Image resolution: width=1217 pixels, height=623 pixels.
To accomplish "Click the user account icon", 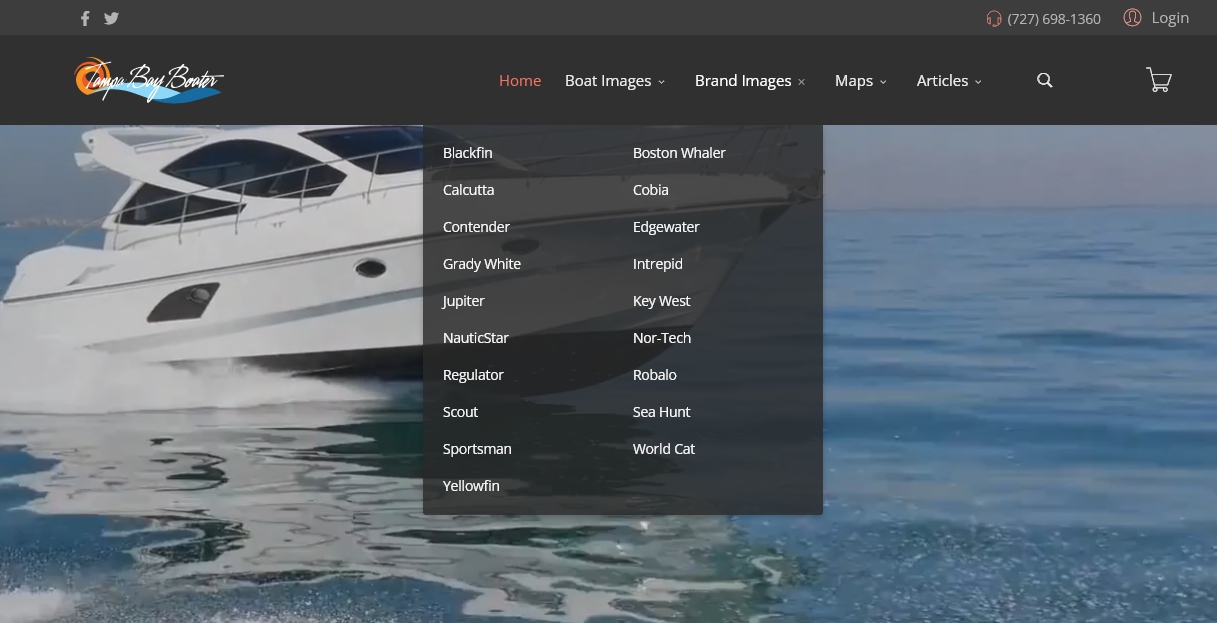I will point(1132,18).
